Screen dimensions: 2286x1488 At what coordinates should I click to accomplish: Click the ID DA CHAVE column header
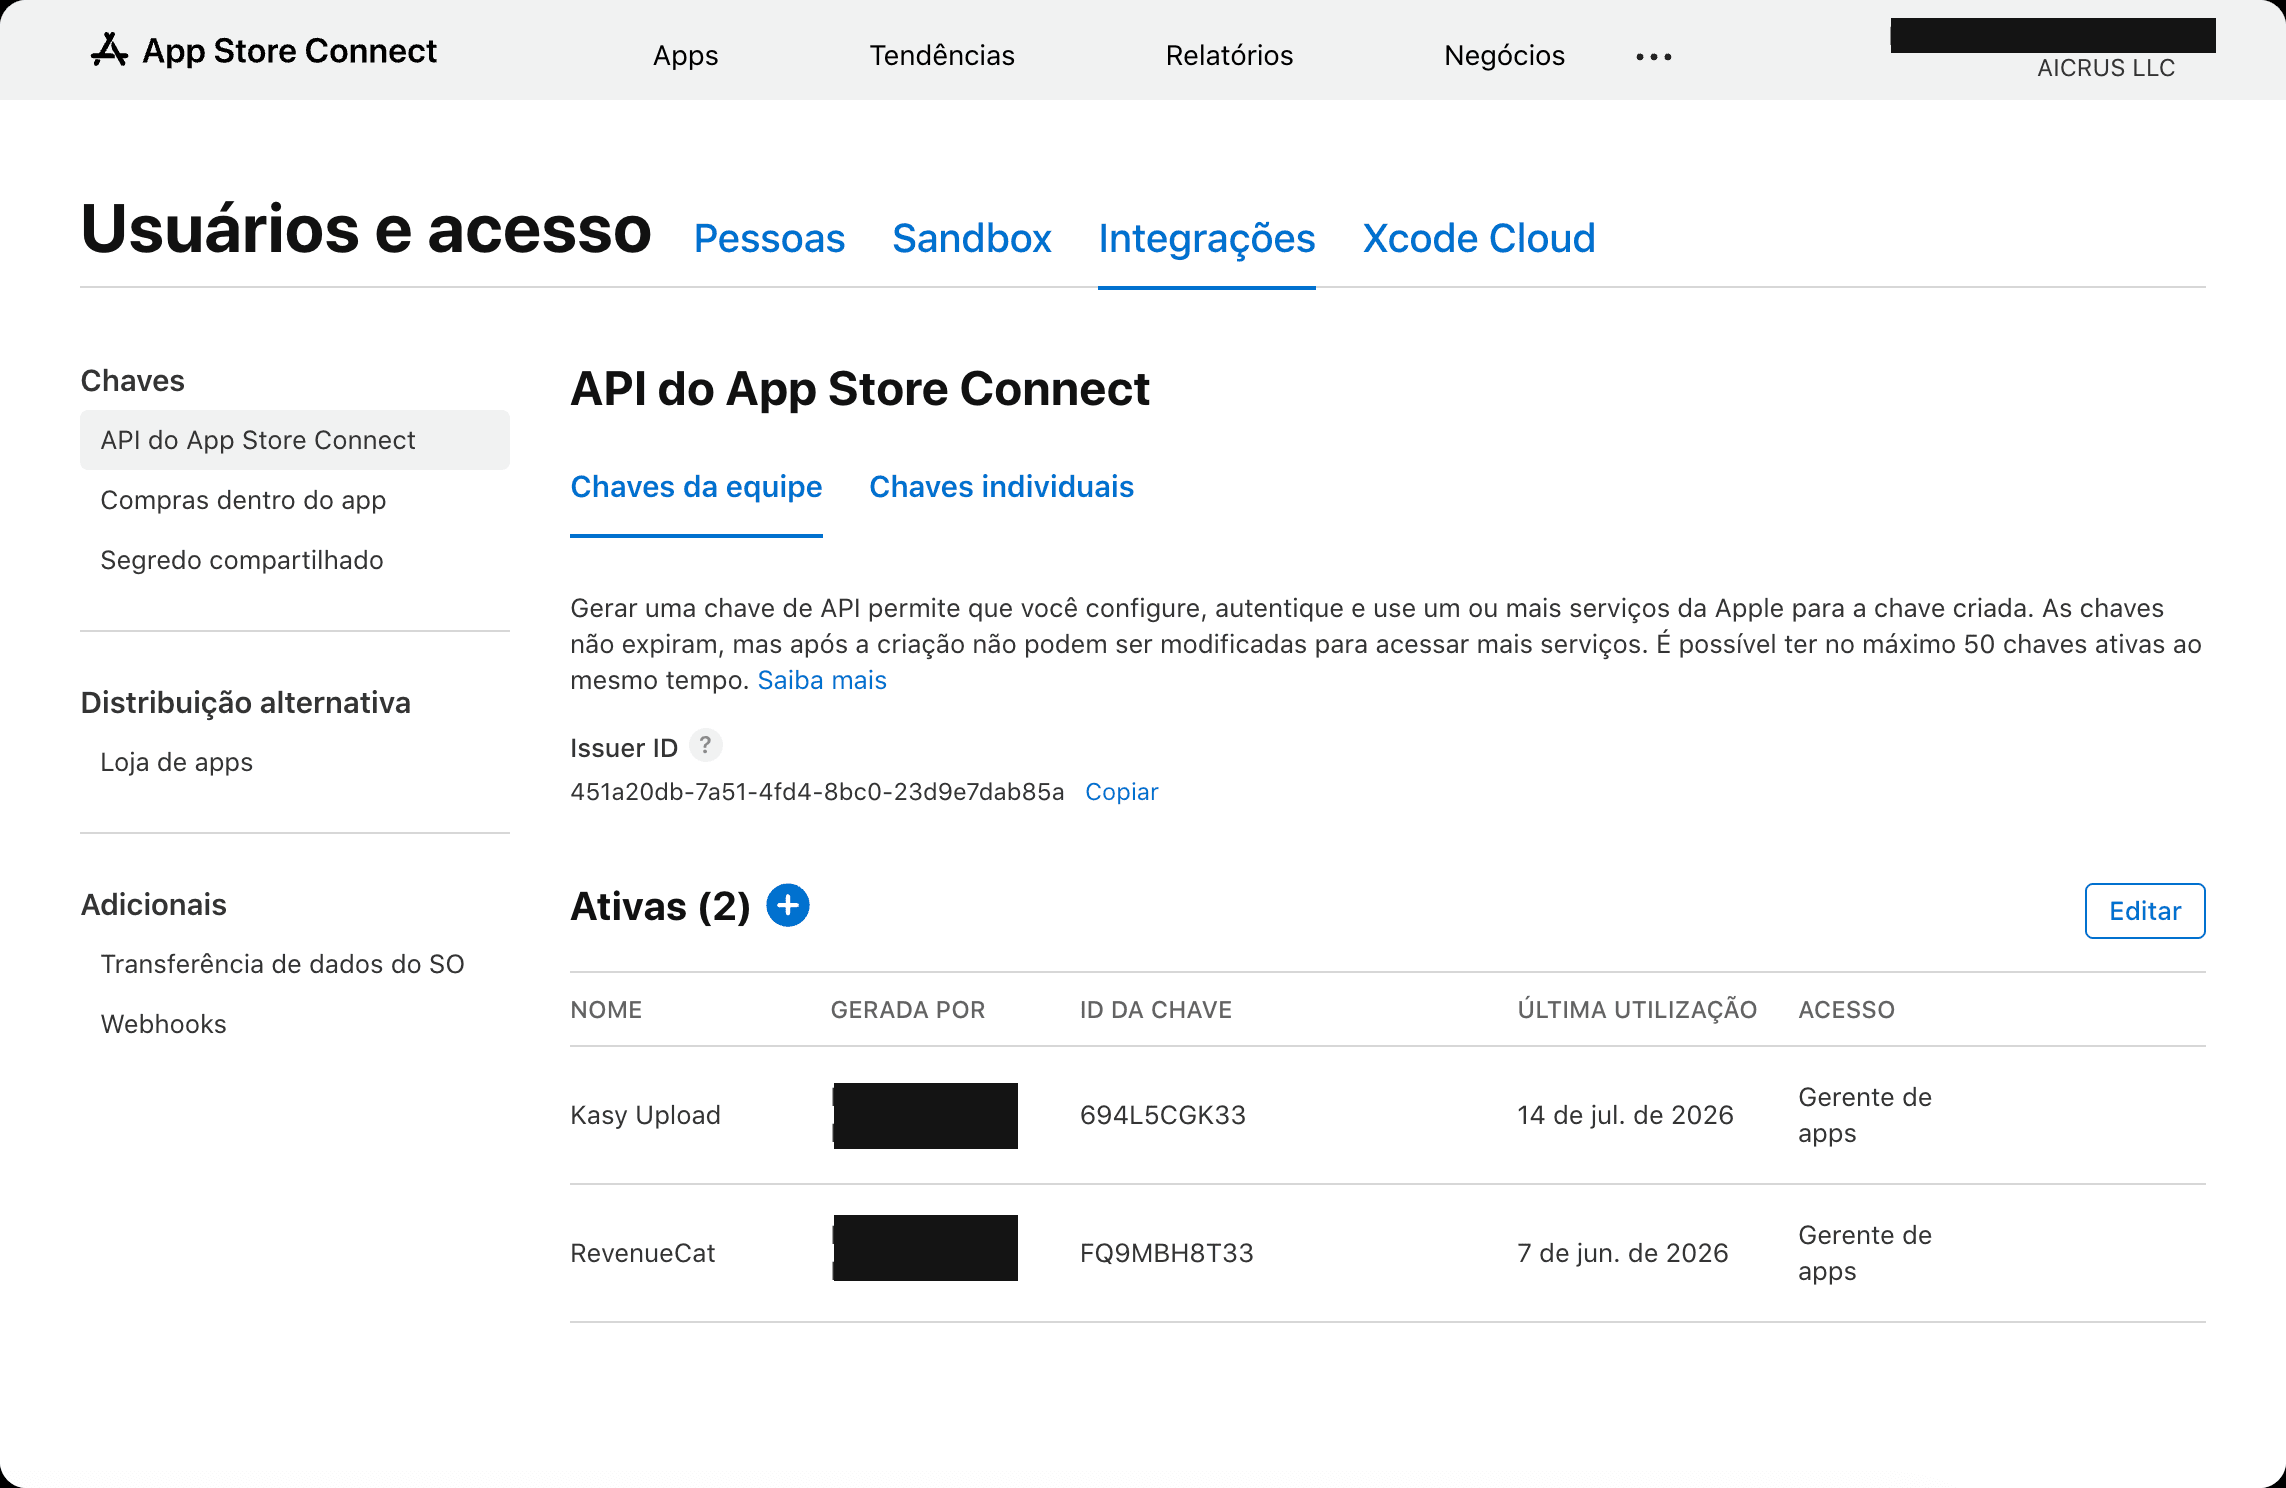(x=1155, y=1010)
